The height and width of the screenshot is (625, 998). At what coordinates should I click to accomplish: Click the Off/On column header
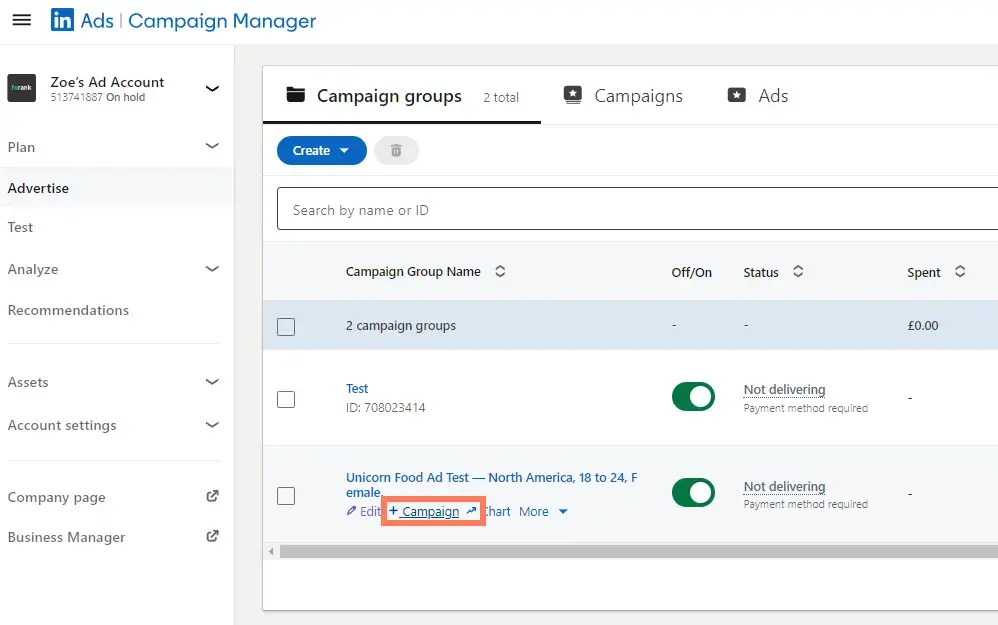[691, 272]
